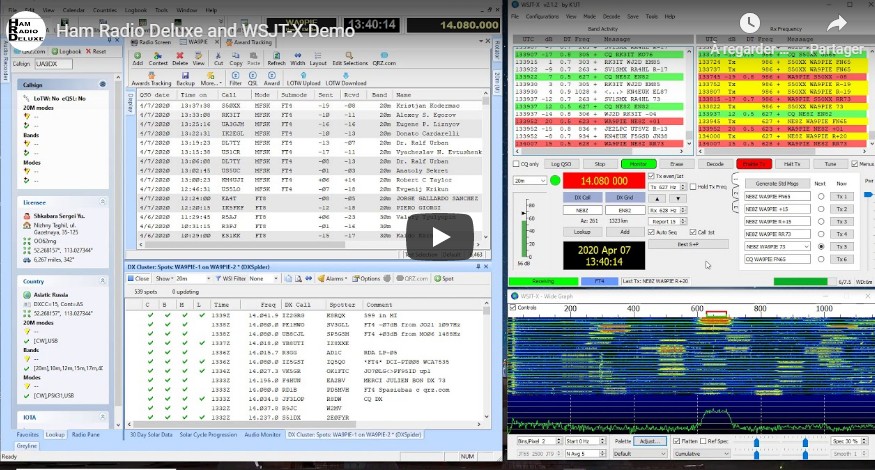Image resolution: width=875 pixels, height=470 pixels.
Task: Open the Tx 5 message combo box
Action: 777,246
